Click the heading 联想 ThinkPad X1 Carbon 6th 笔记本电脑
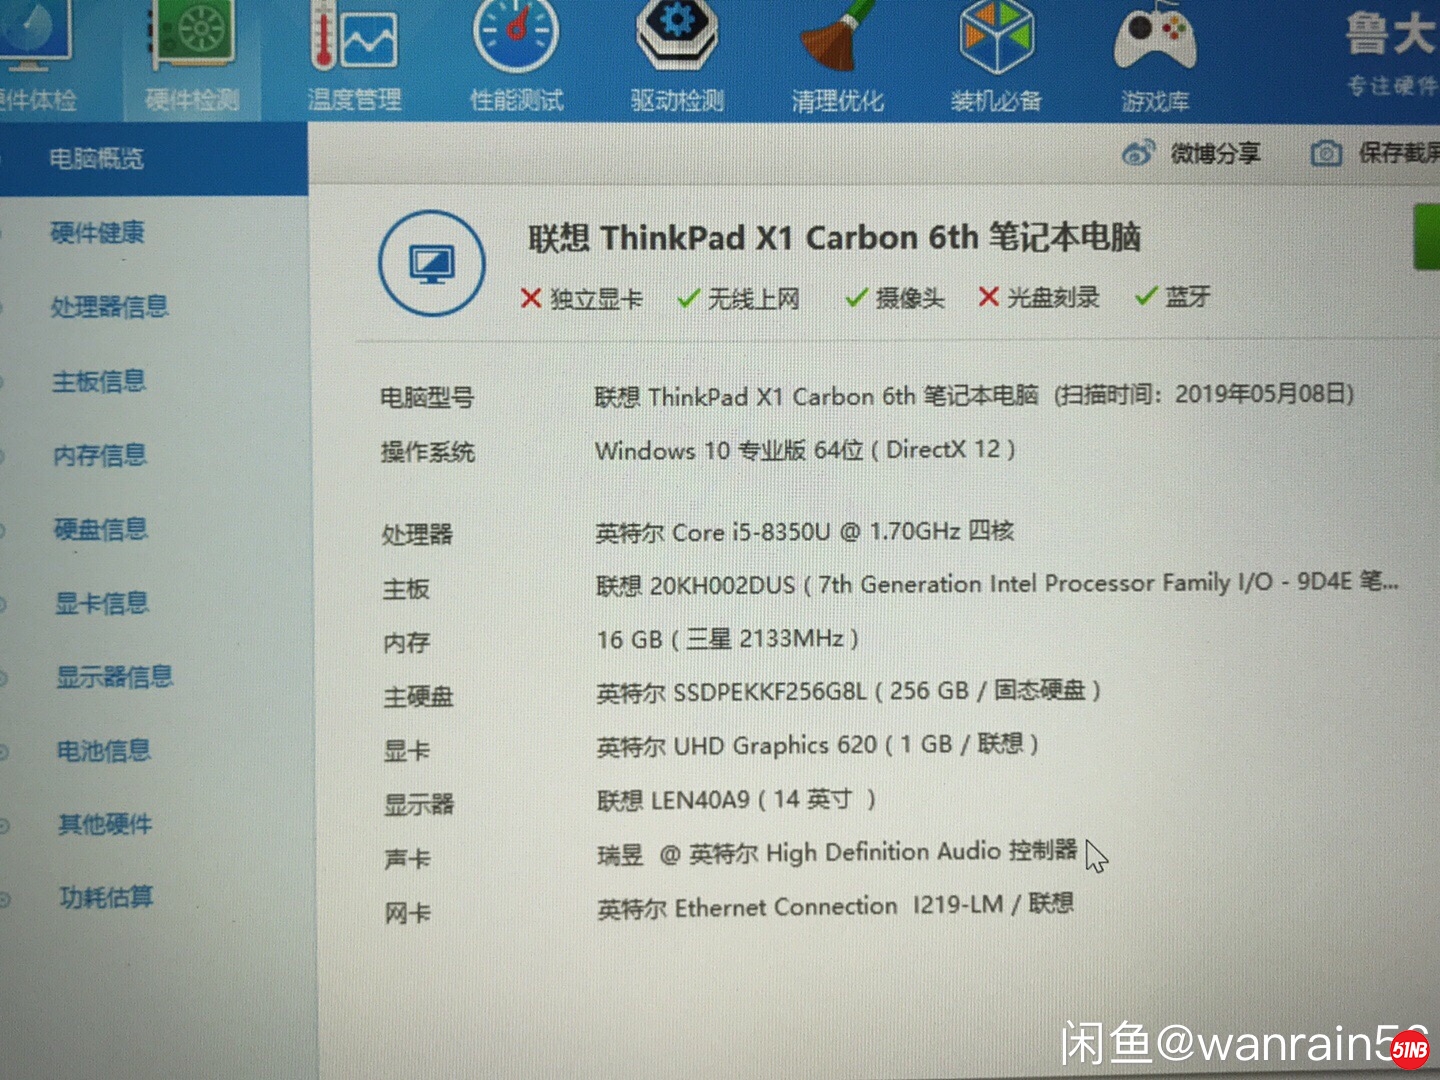The image size is (1440, 1080). coord(834,237)
